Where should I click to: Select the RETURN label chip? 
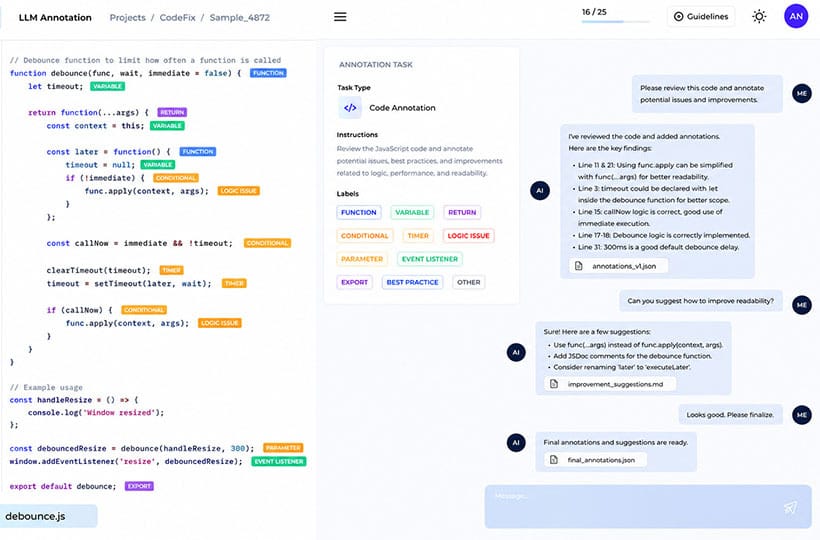(x=462, y=212)
